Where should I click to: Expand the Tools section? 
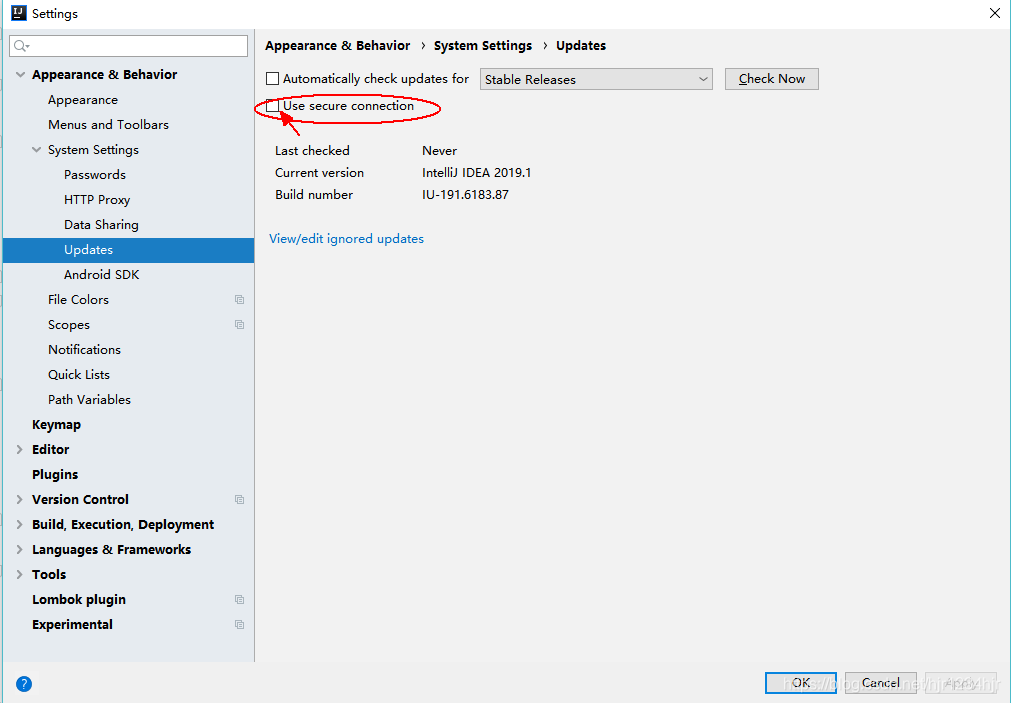coord(19,575)
